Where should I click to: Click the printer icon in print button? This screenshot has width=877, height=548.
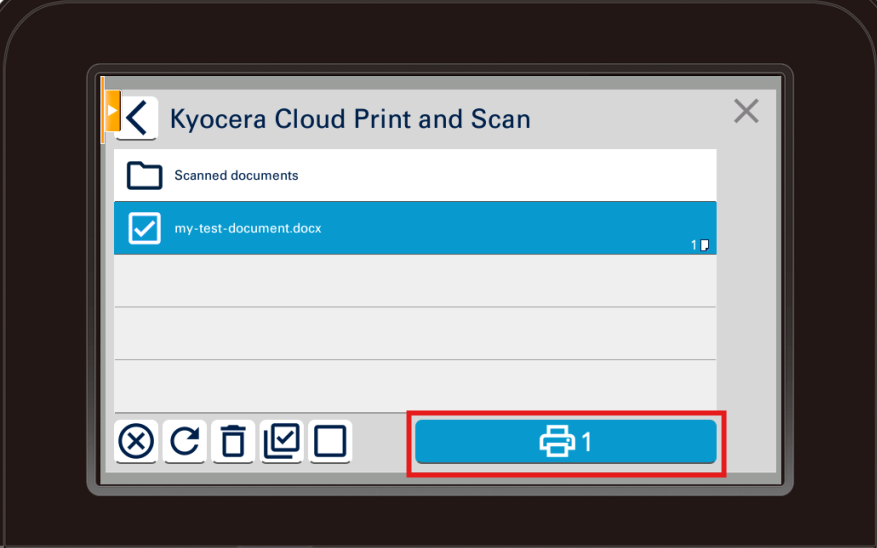point(557,441)
